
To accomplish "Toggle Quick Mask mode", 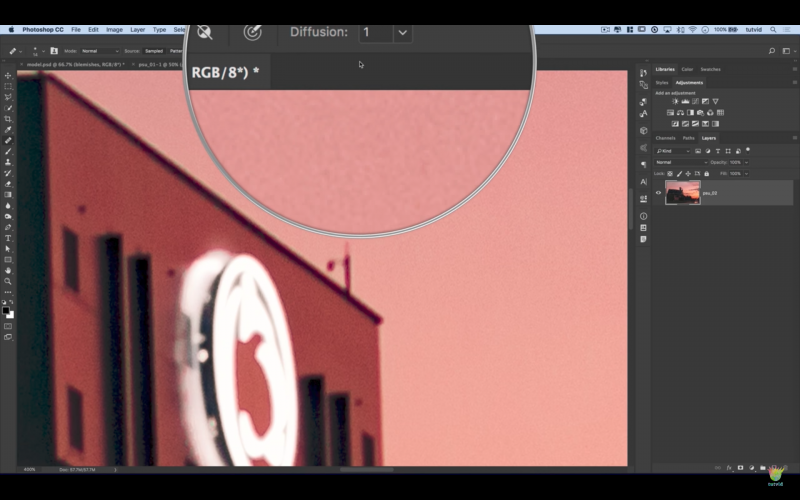I will [x=8, y=327].
